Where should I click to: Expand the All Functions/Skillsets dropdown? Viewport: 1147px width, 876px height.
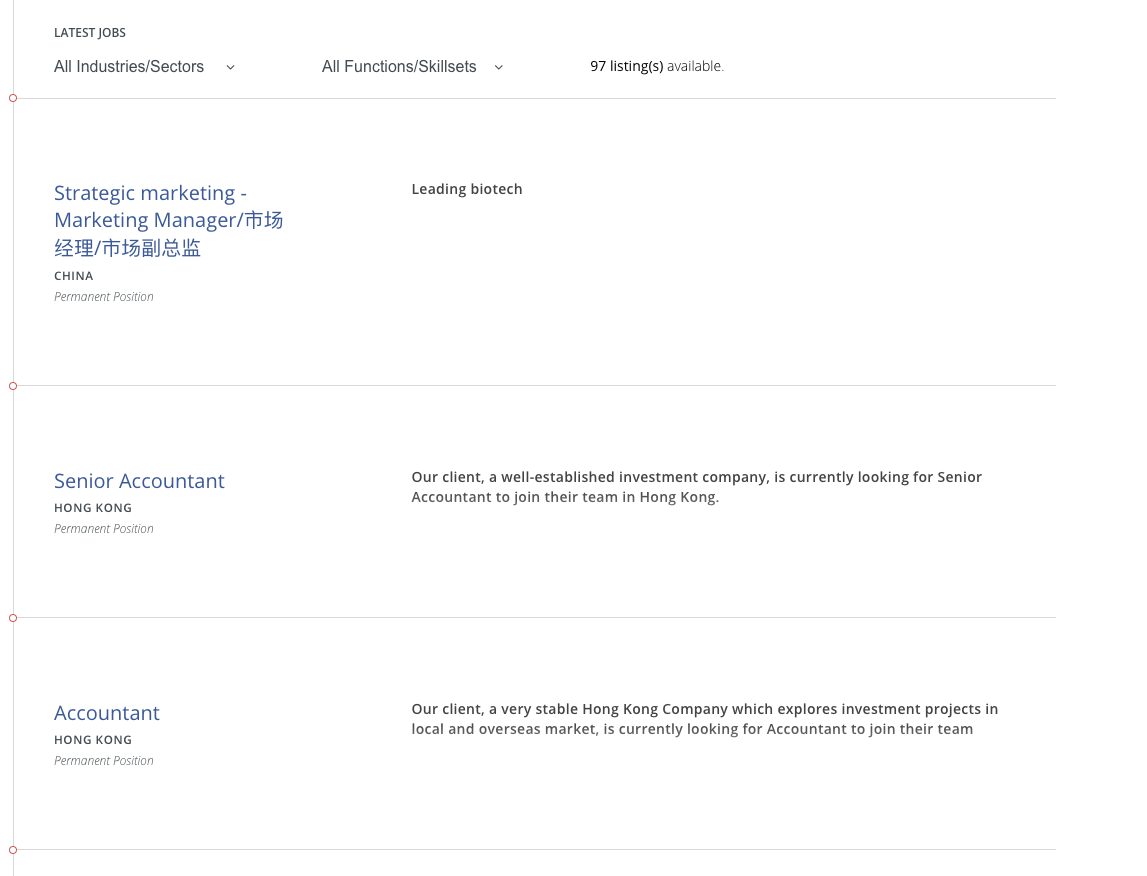tap(399, 67)
